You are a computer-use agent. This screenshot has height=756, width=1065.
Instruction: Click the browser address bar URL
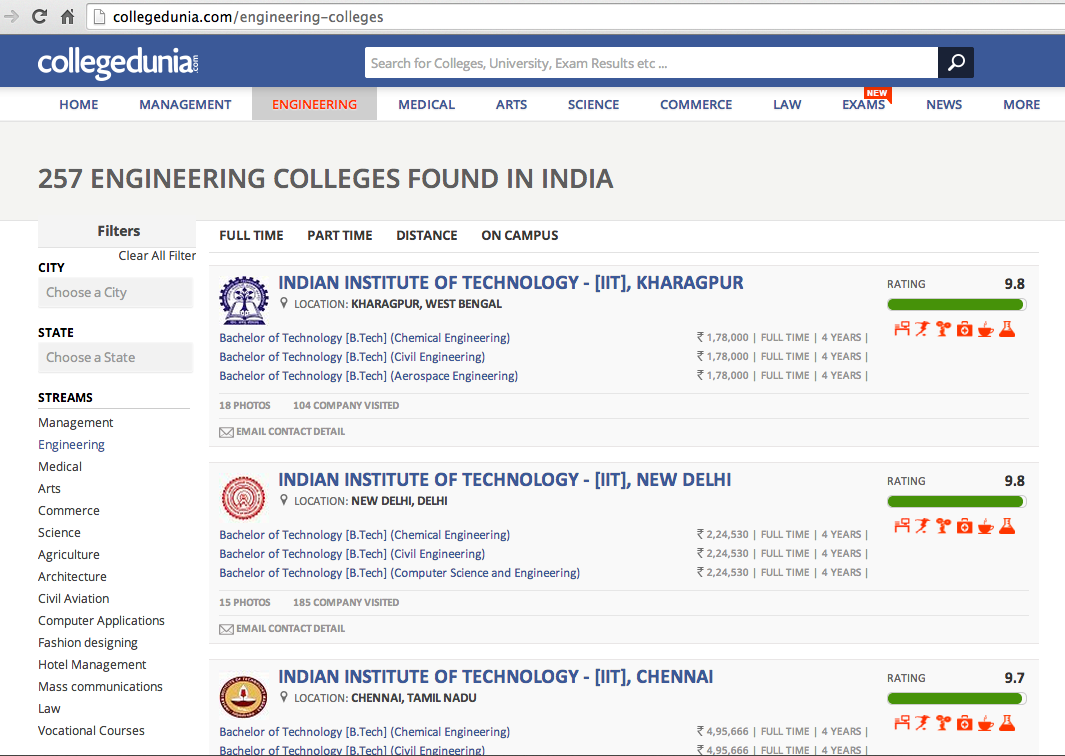click(248, 16)
